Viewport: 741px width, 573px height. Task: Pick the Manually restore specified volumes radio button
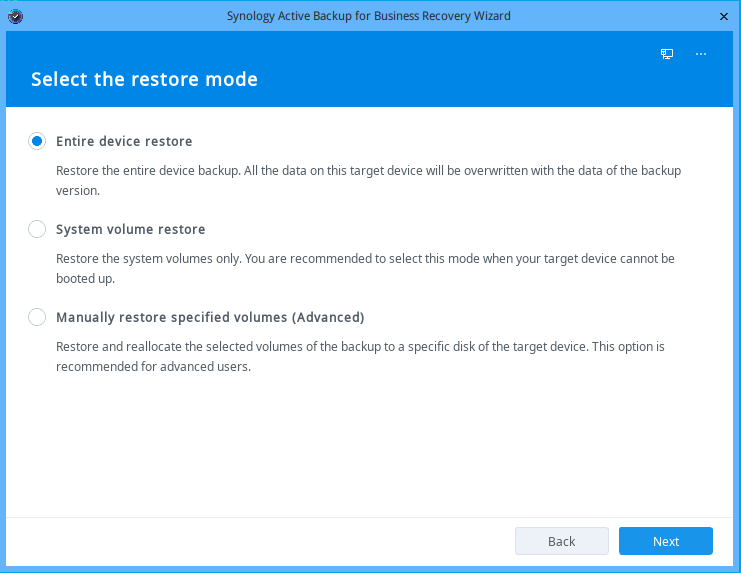click(37, 317)
